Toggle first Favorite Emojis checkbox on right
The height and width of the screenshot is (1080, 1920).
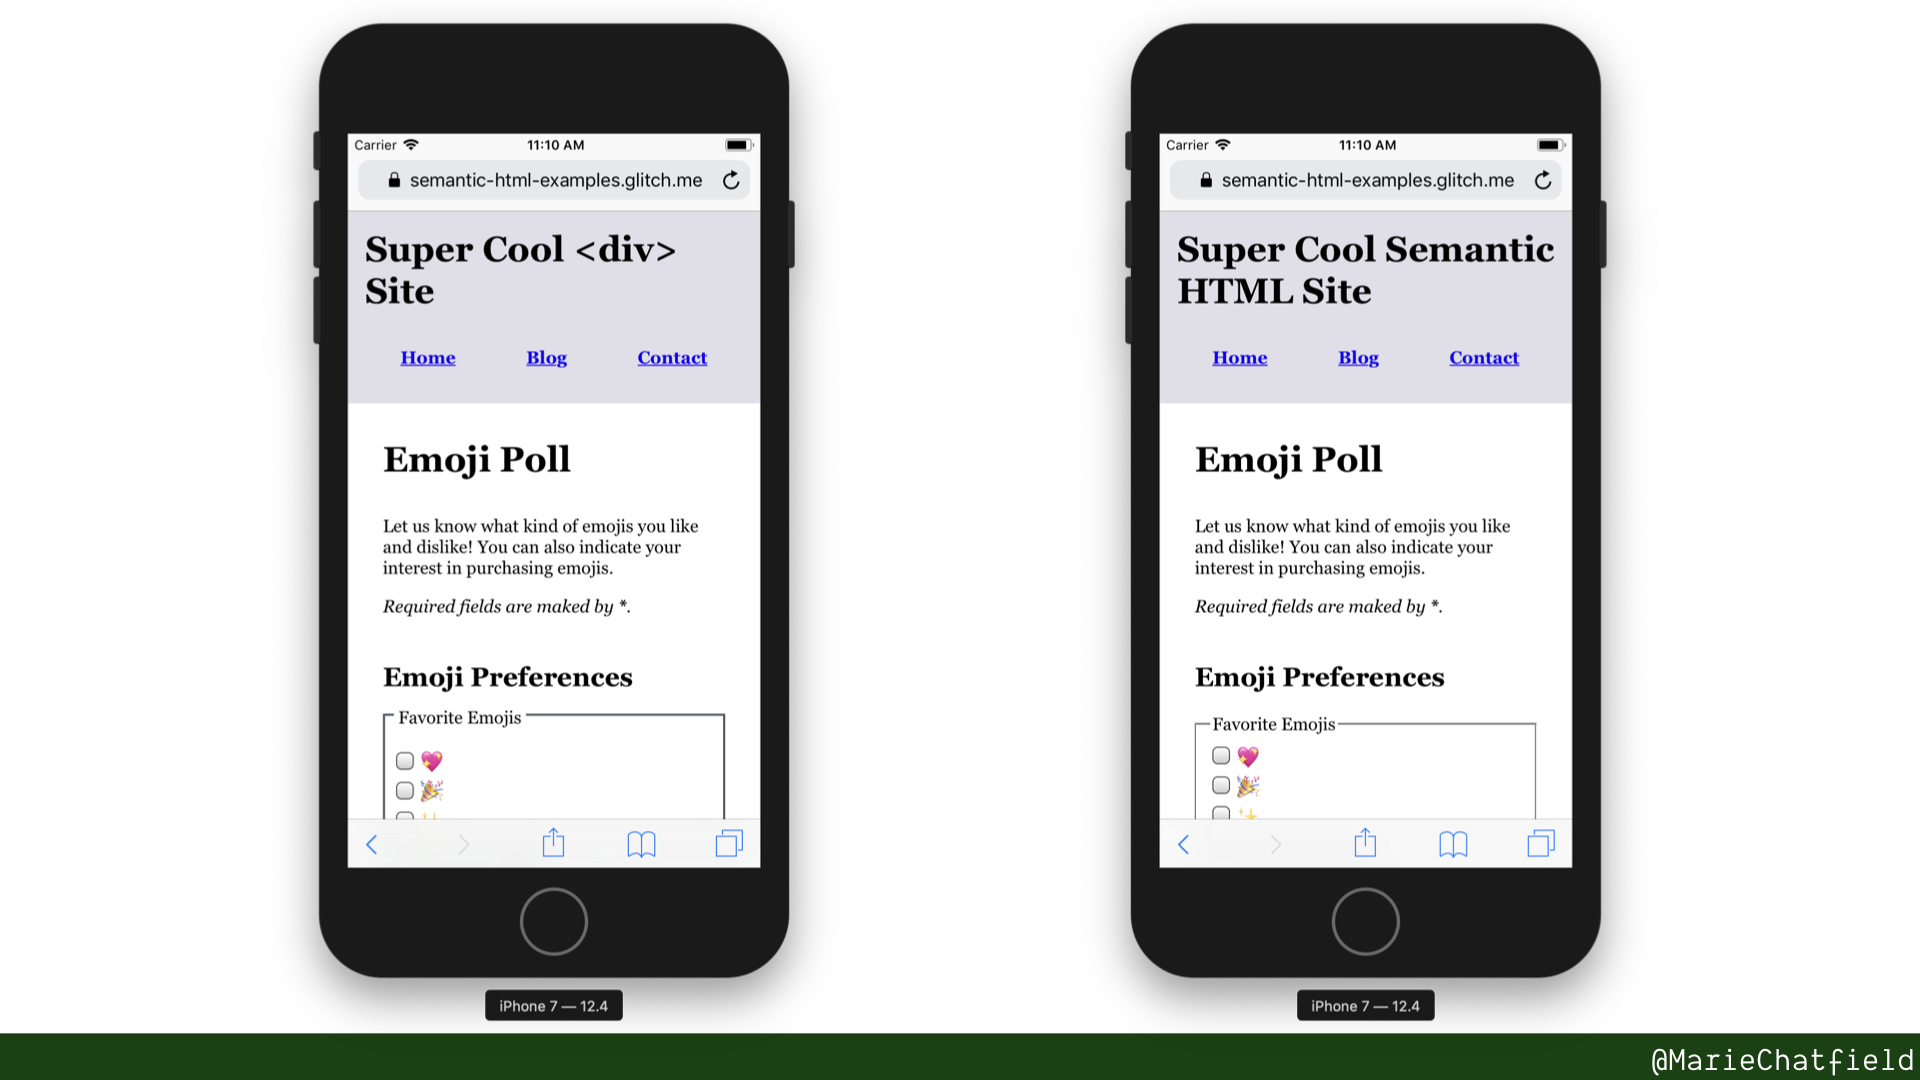click(x=1220, y=756)
